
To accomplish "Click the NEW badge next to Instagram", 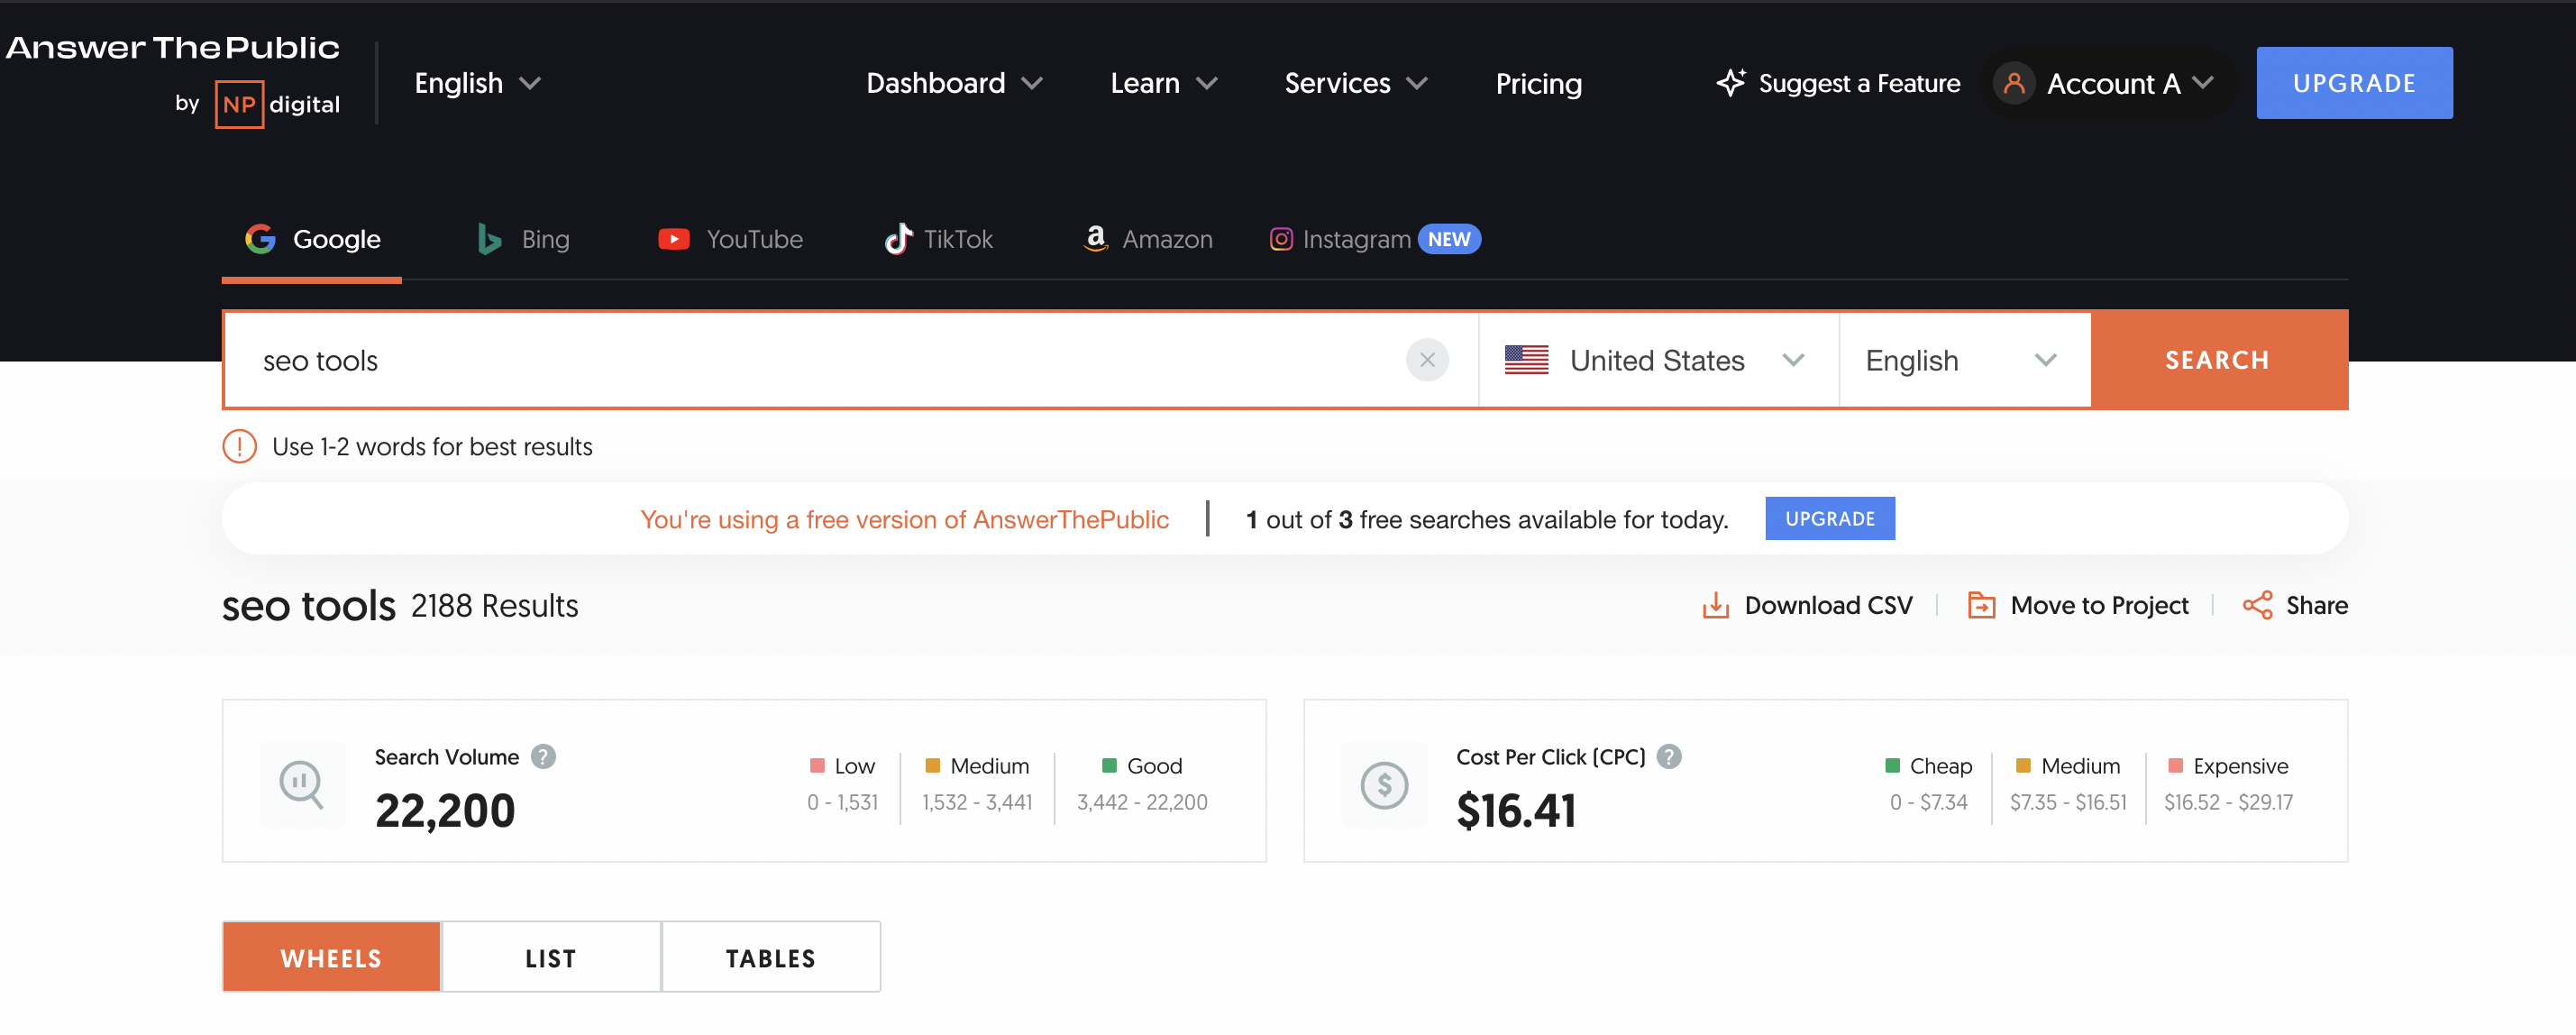I will point(1449,239).
